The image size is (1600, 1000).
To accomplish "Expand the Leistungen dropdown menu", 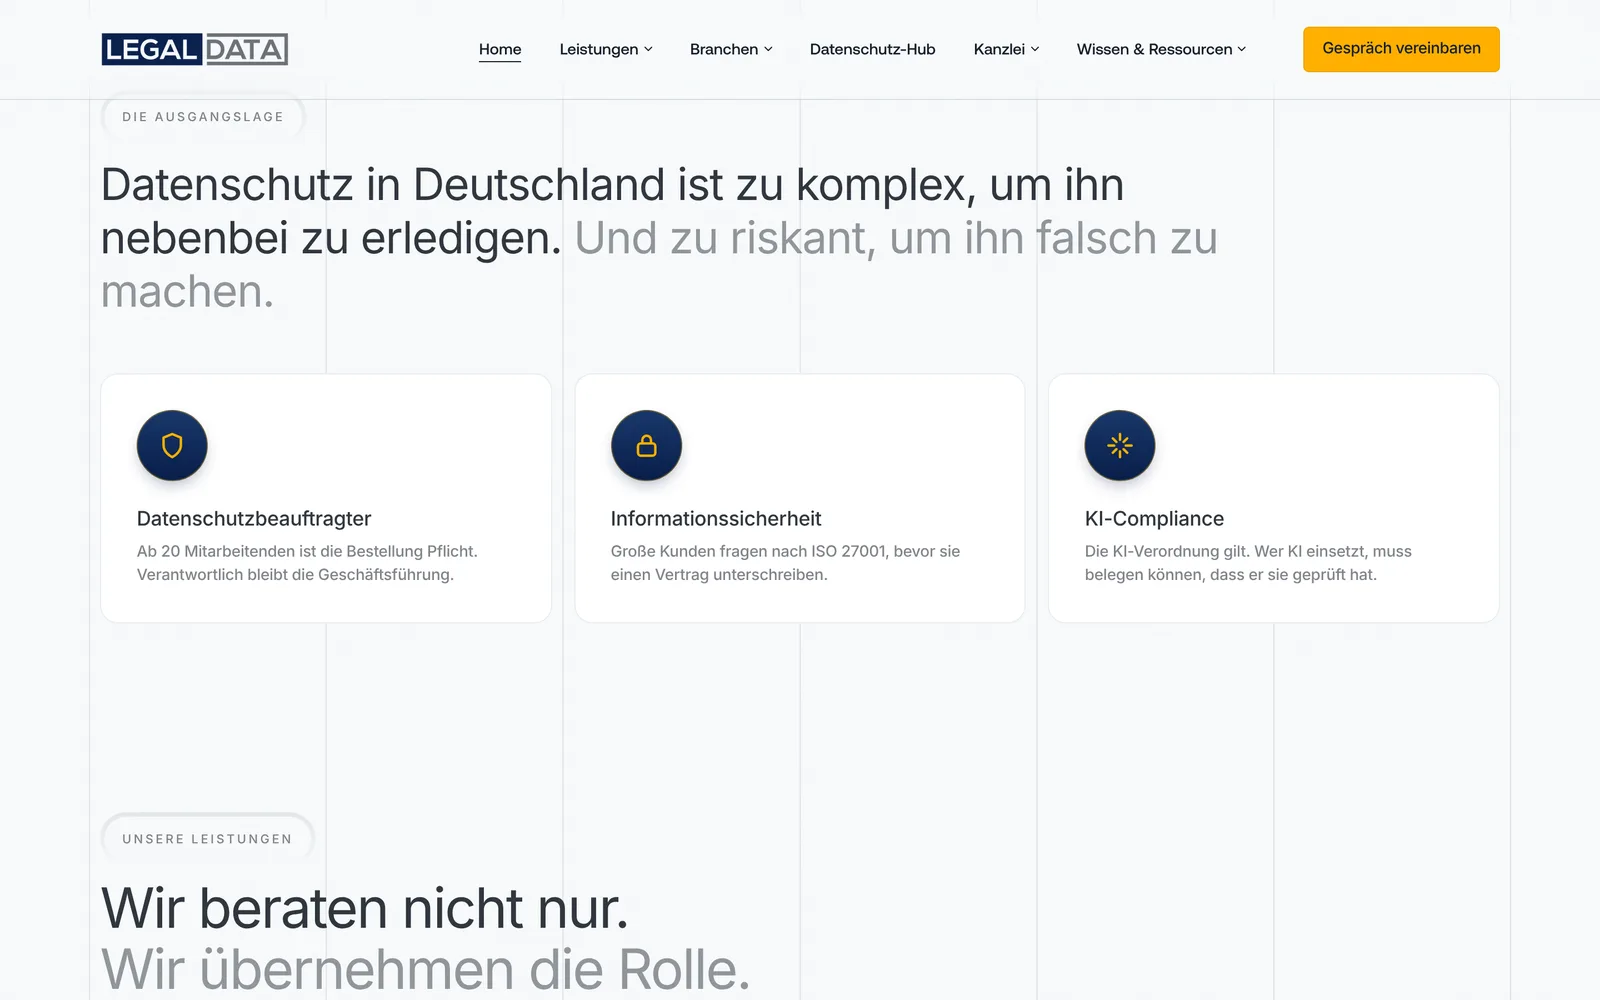I will point(606,49).
